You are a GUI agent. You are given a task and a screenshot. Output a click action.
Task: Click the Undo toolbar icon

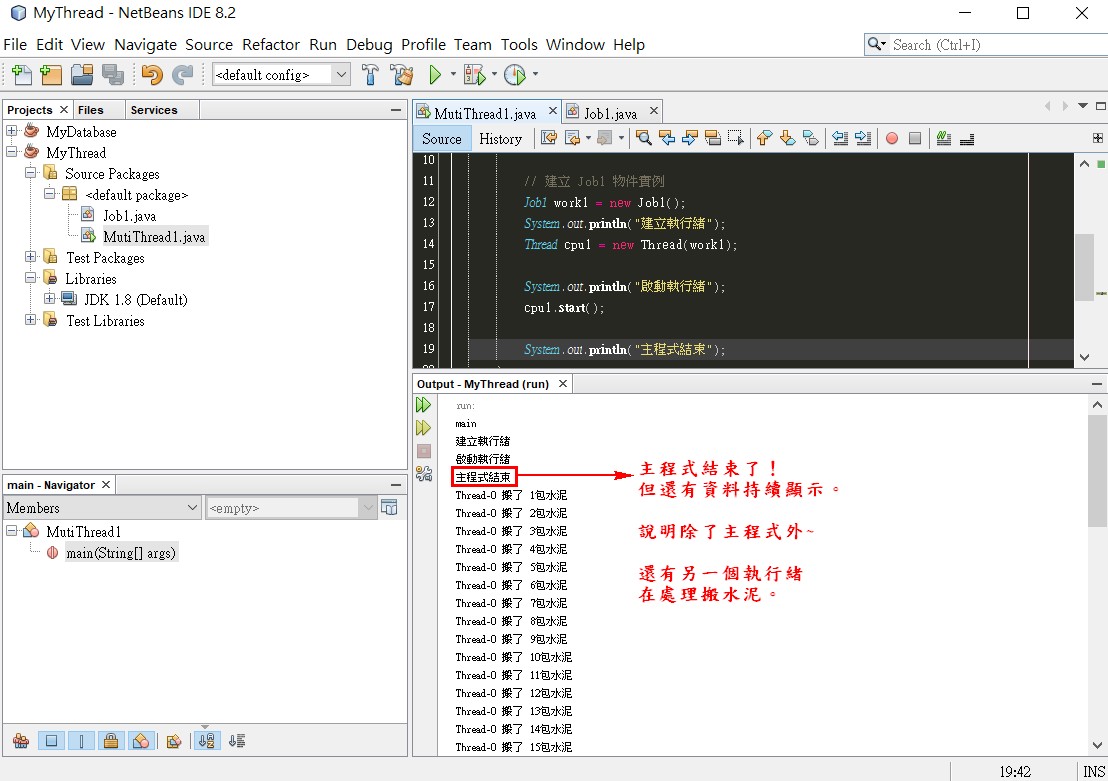pyautogui.click(x=152, y=74)
